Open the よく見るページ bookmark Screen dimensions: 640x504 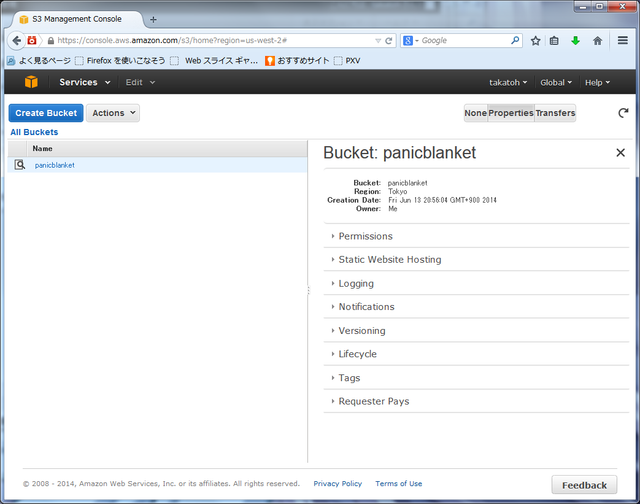pyautogui.click(x=39, y=60)
